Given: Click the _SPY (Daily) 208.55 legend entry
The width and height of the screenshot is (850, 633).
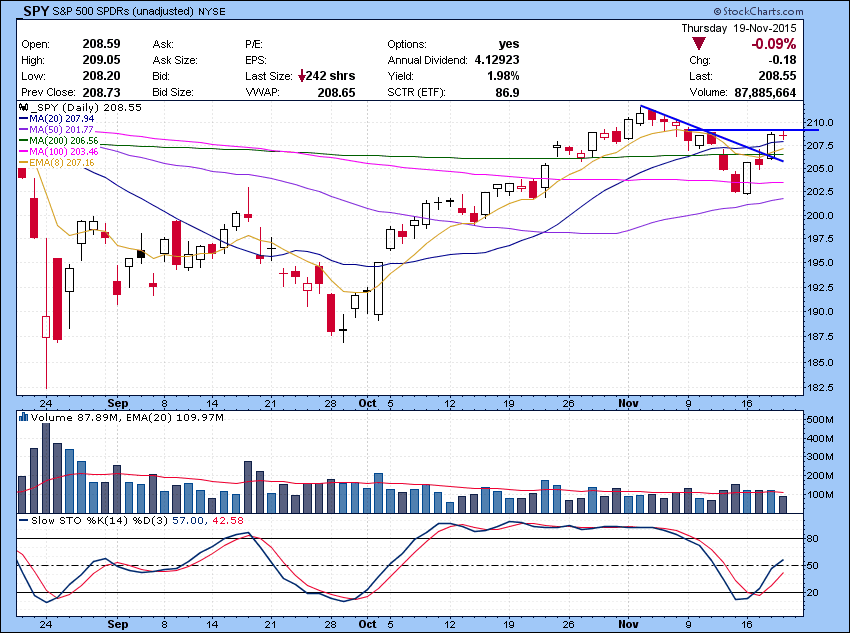Looking at the screenshot, I should pos(85,107).
